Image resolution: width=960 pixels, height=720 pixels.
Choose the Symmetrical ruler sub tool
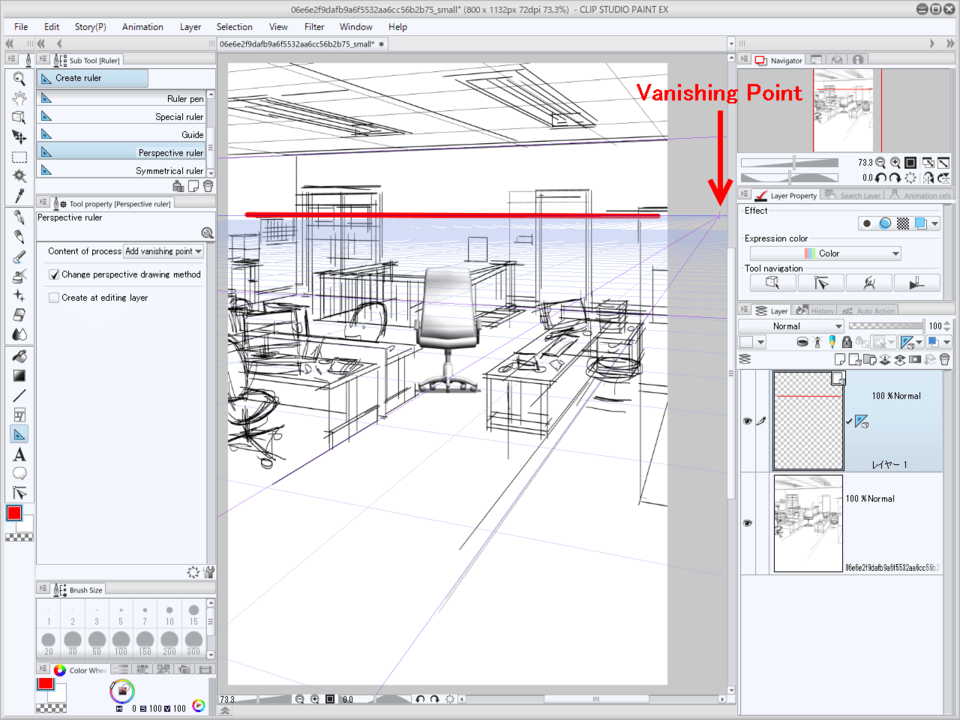[169, 171]
